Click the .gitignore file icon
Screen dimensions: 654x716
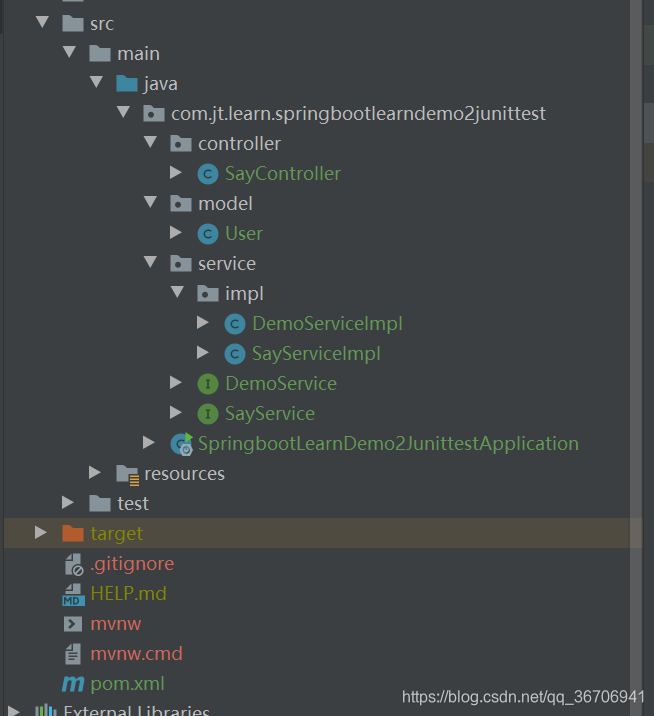point(74,564)
